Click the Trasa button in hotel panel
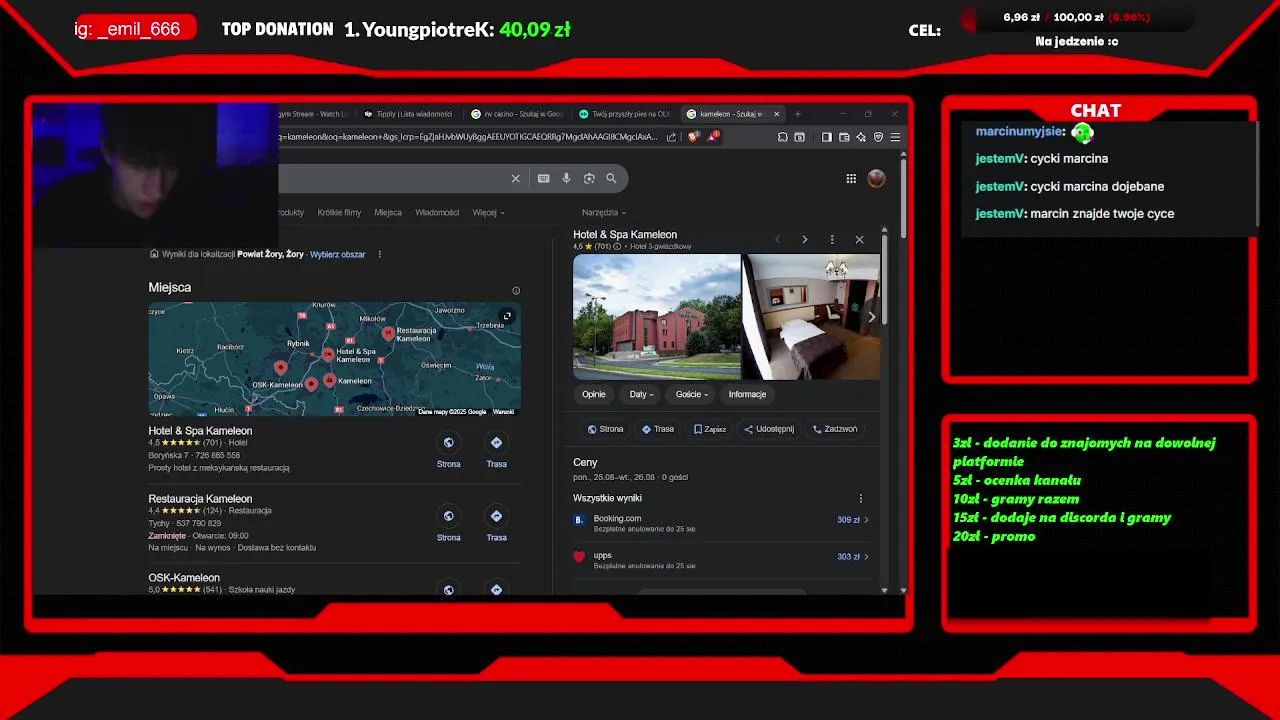Viewport: 1280px width, 720px height. click(658, 429)
